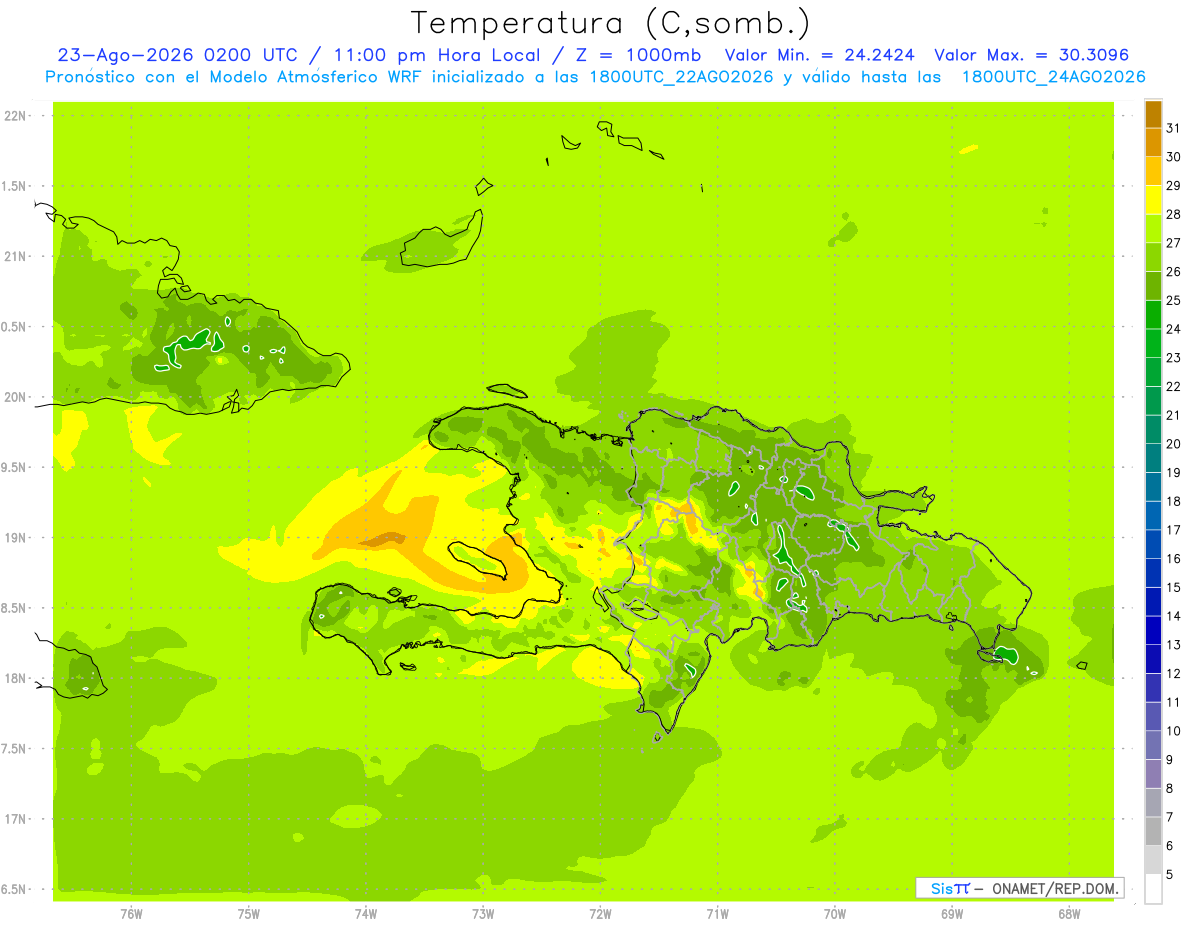
Task: Click the legend value 12
Action: [1174, 674]
